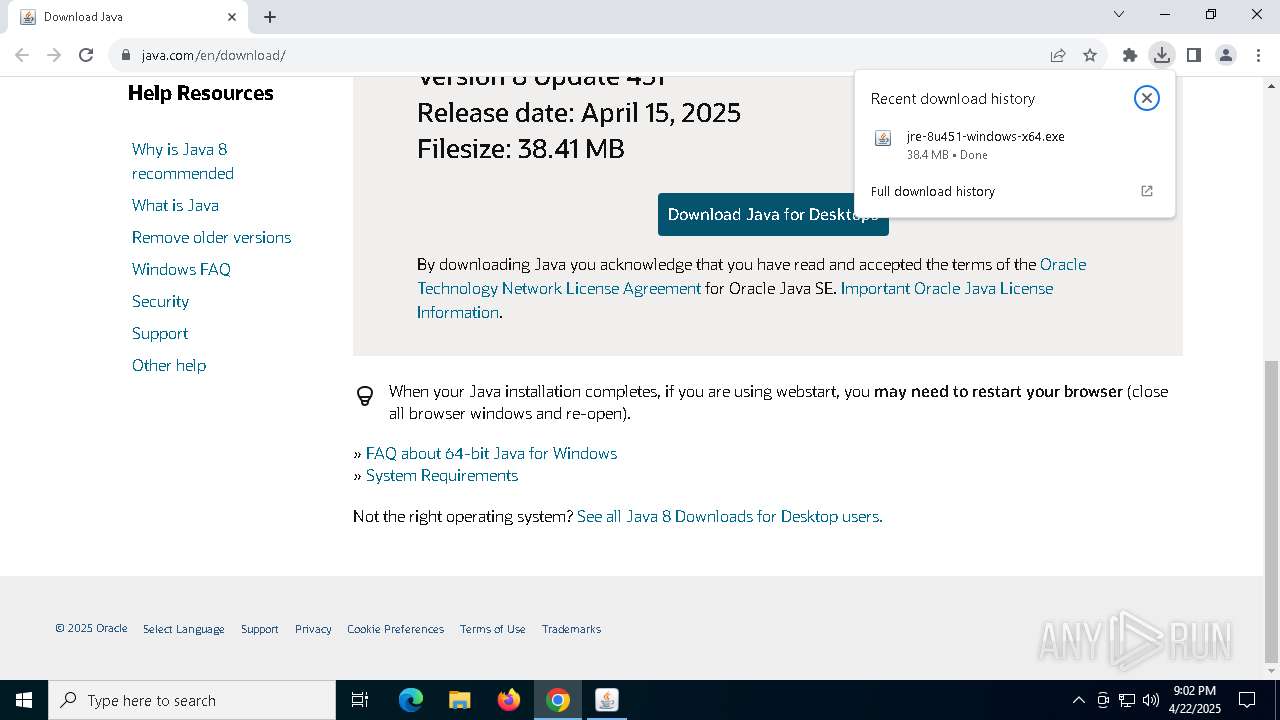The image size is (1280, 720).
Task: Reload the page
Action: [86, 55]
